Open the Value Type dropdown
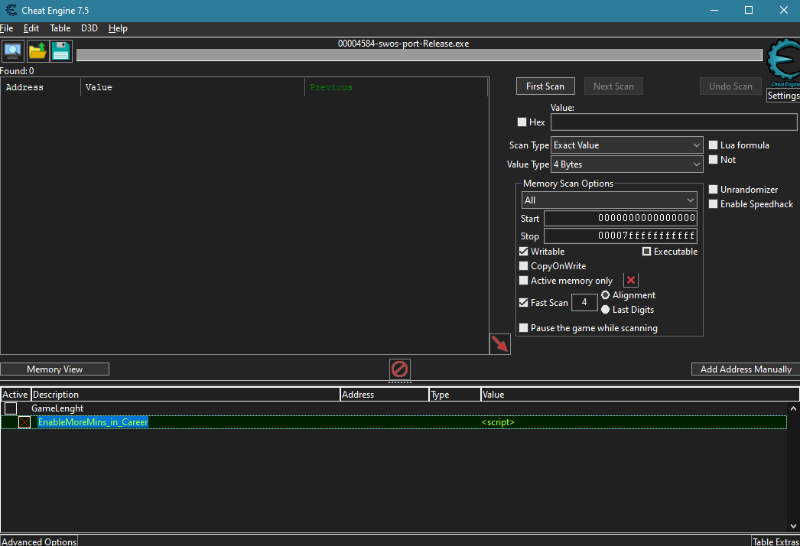Screen dimensions: 800x546 click(x=627, y=164)
